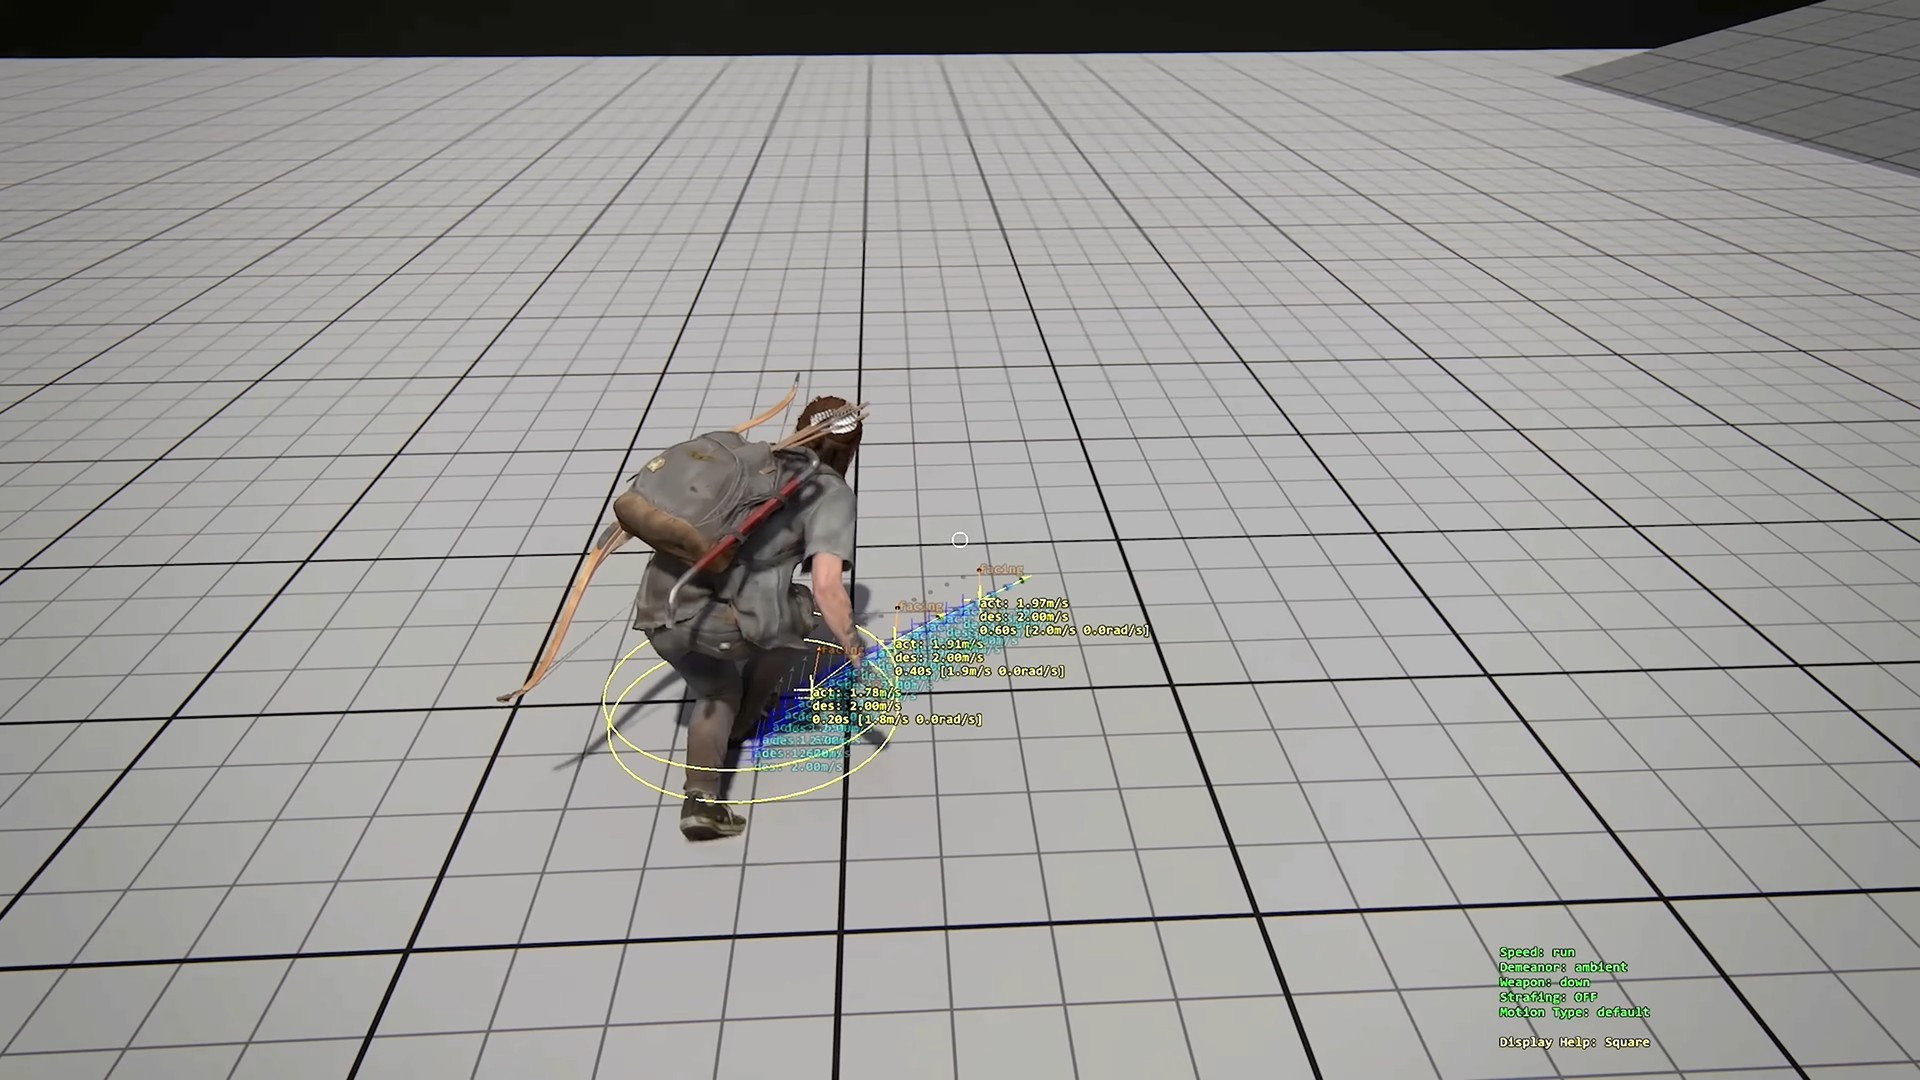Click the wooden bow tip near floor
1920x1080 pixels.
point(510,694)
